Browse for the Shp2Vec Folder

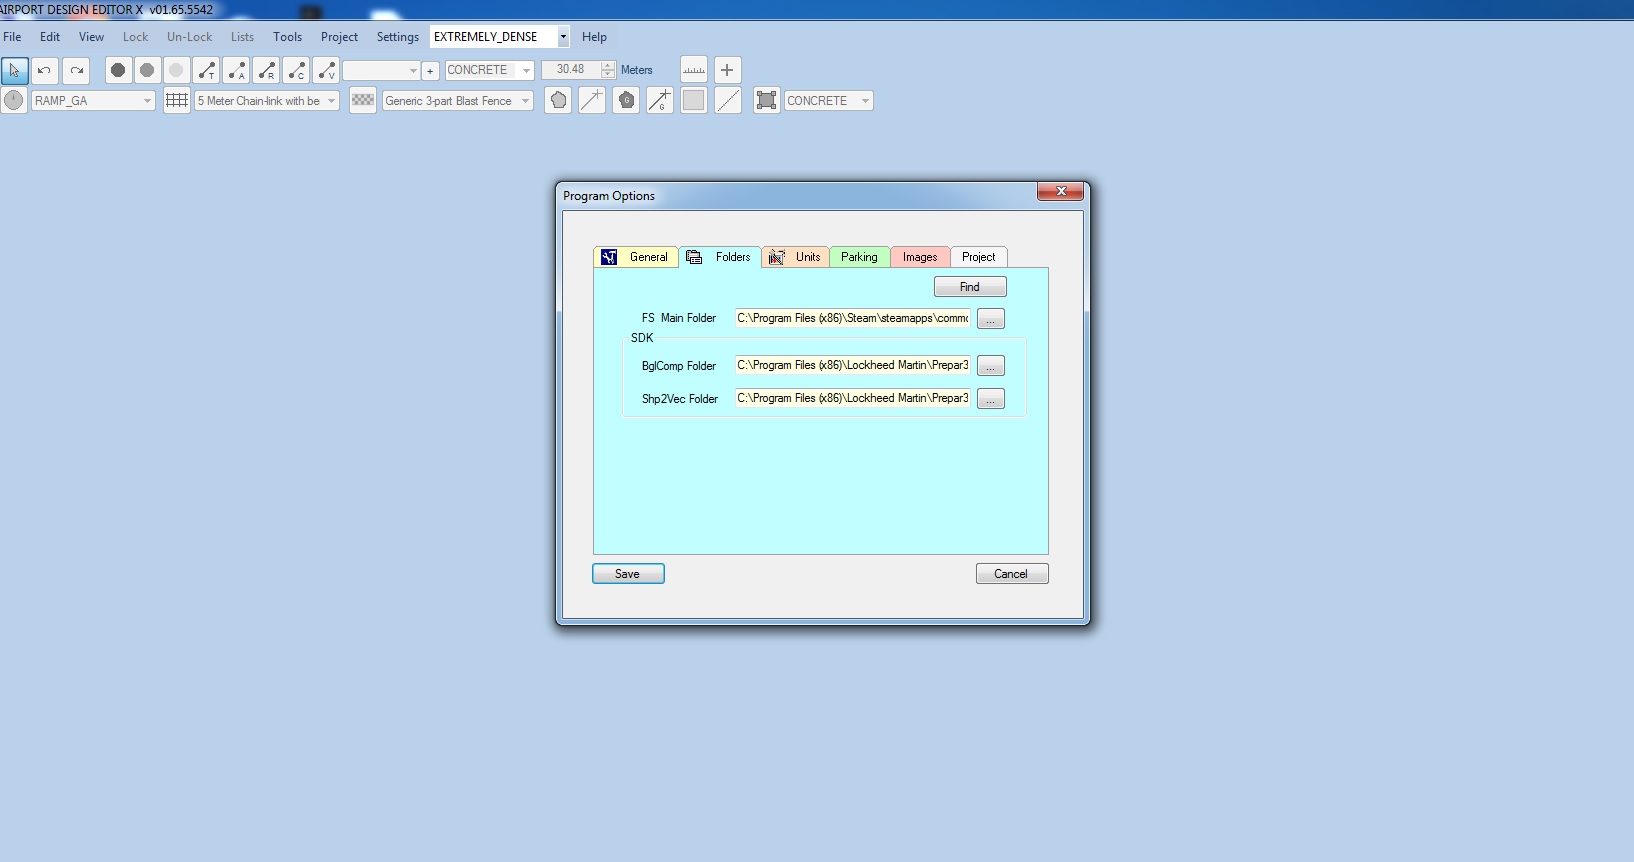click(991, 399)
